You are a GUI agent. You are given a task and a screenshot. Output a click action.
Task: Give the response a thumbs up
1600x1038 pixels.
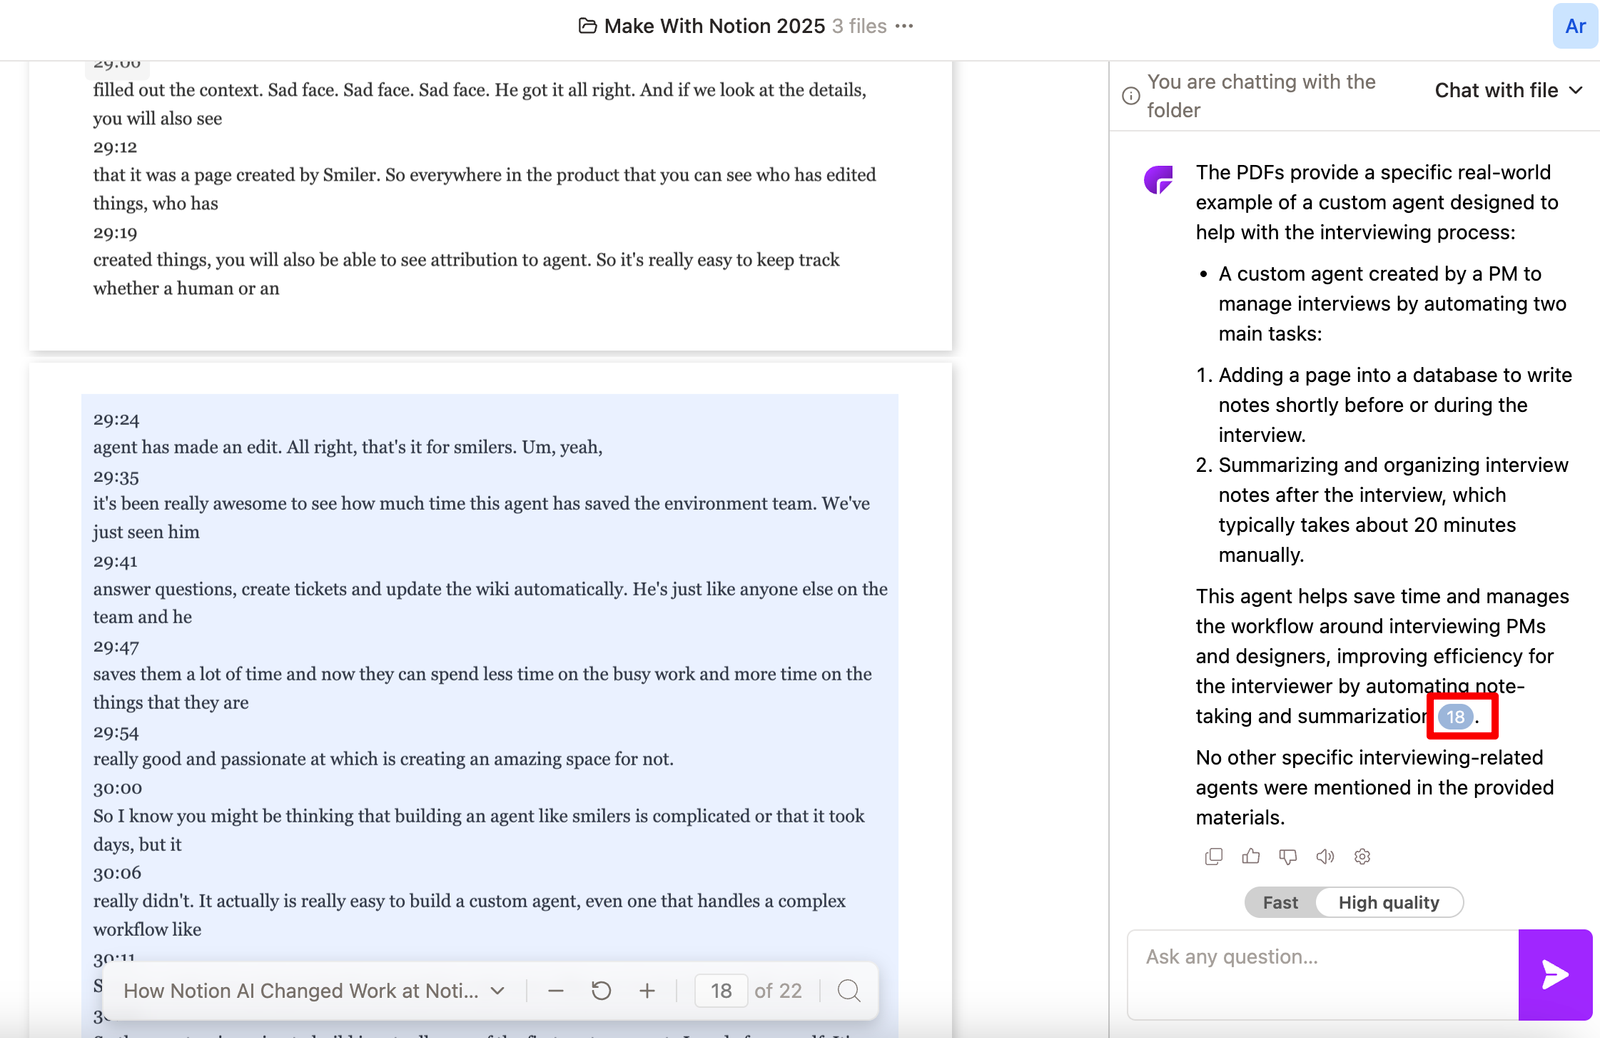point(1250,857)
